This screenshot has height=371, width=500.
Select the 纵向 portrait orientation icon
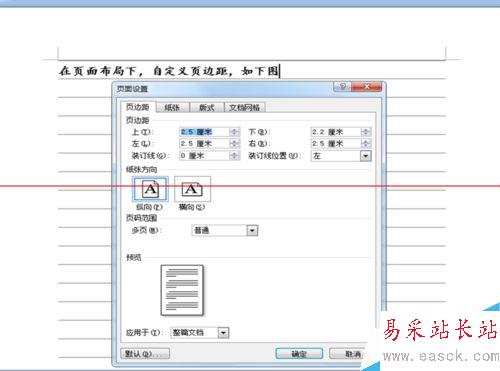click(150, 189)
